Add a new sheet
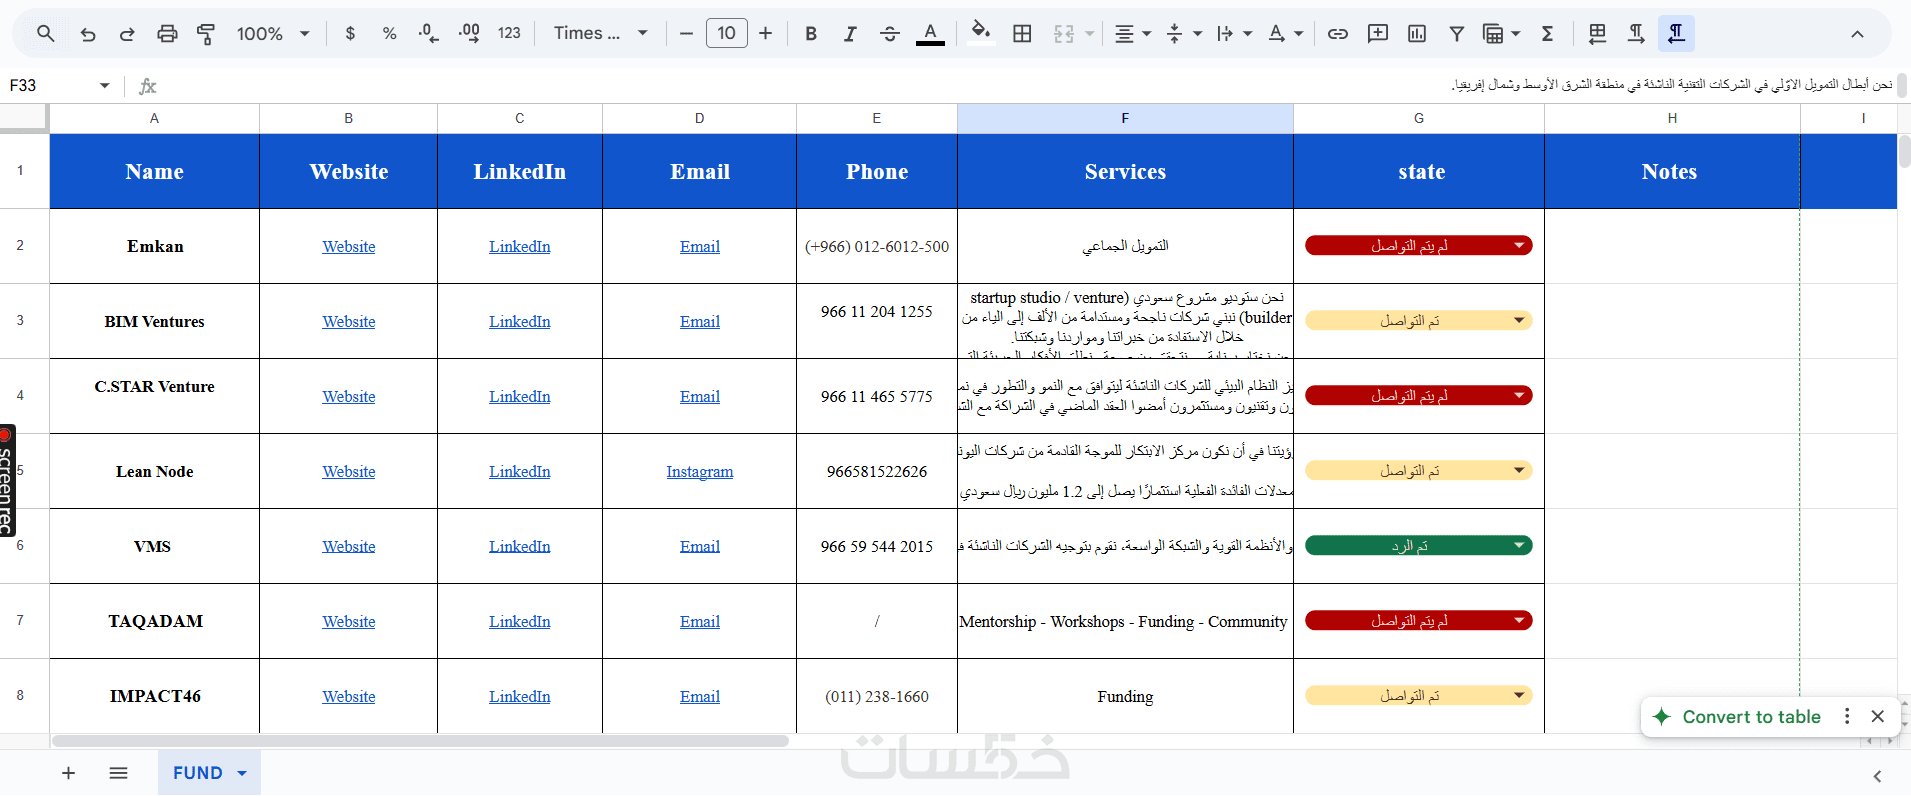 point(68,773)
